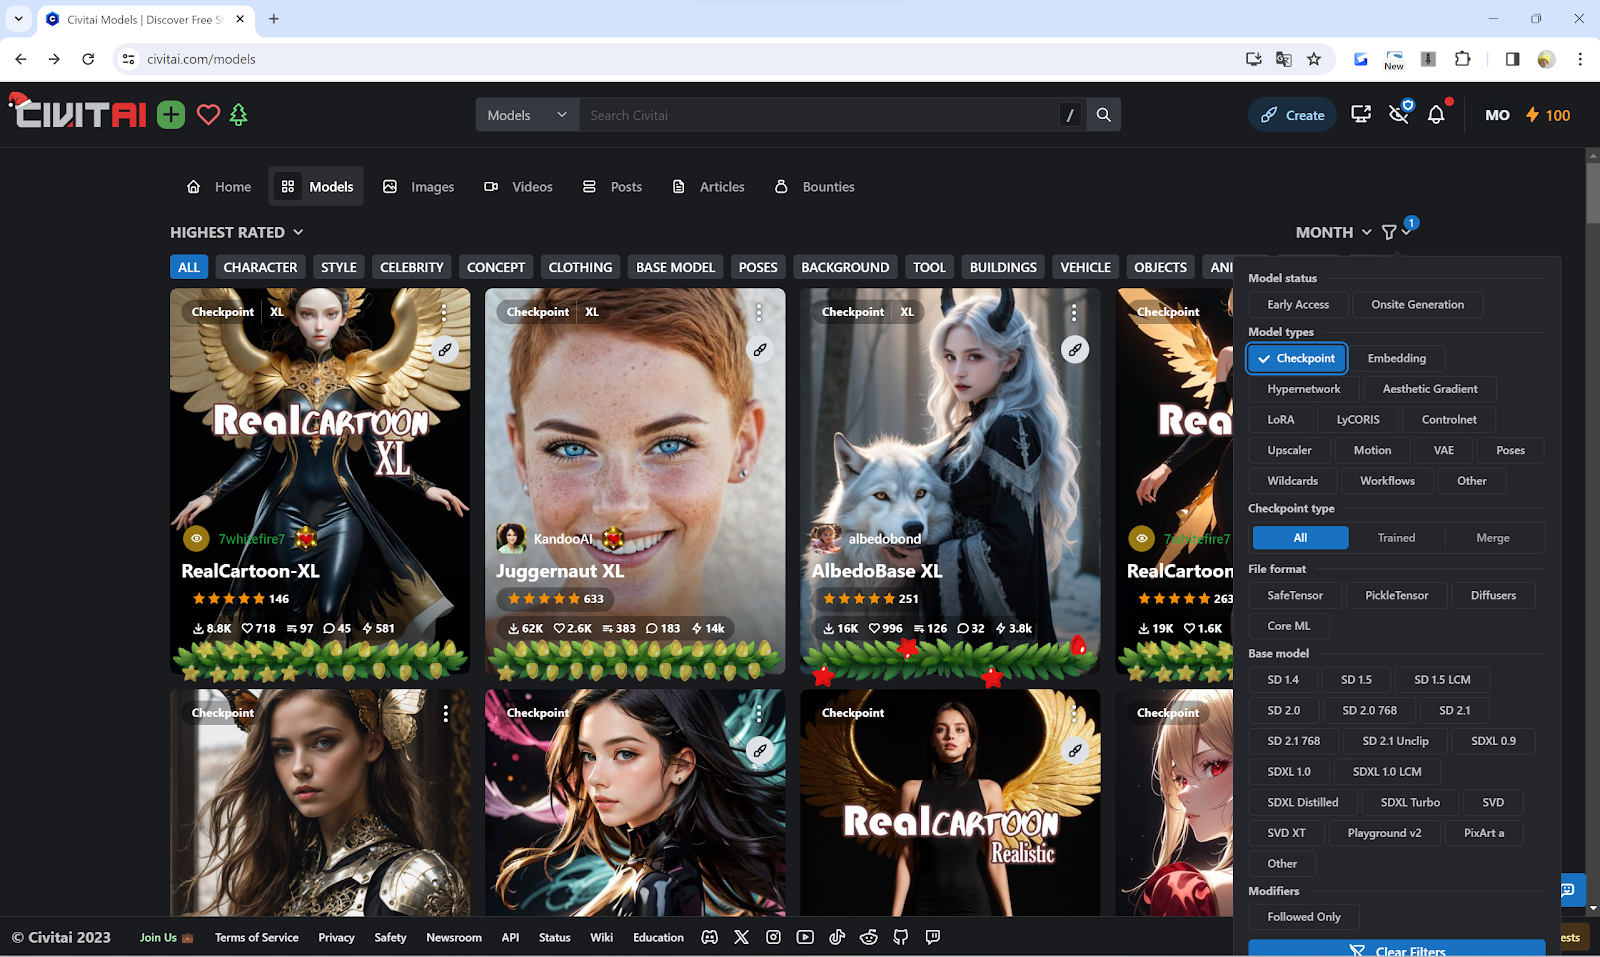The height and width of the screenshot is (957, 1600).
Task: Toggle the LoRA model type filter
Action: tap(1281, 420)
